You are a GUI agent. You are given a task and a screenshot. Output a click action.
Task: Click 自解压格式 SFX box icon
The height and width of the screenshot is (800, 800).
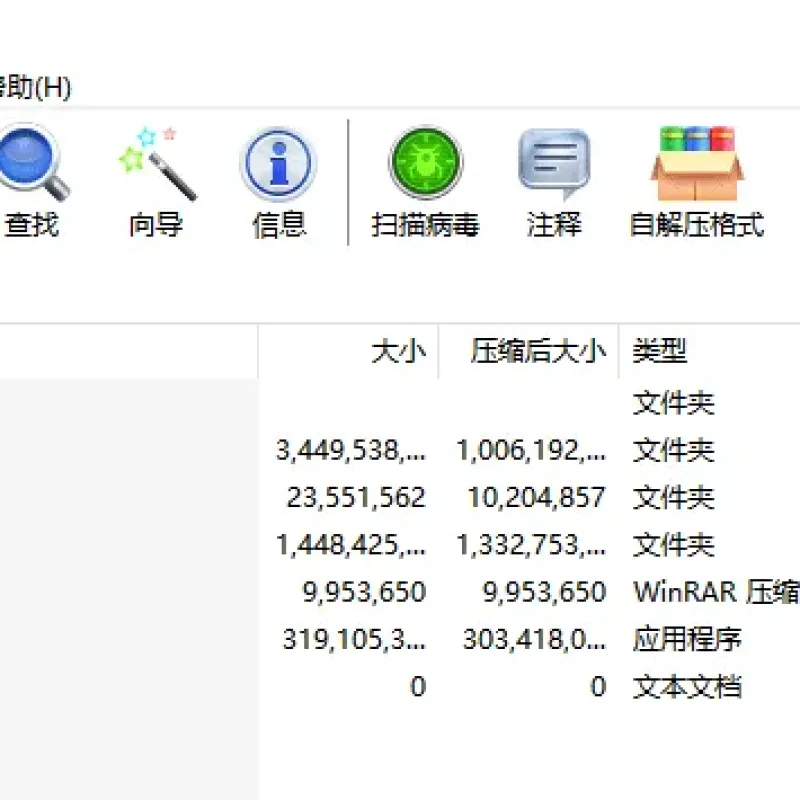point(697,163)
